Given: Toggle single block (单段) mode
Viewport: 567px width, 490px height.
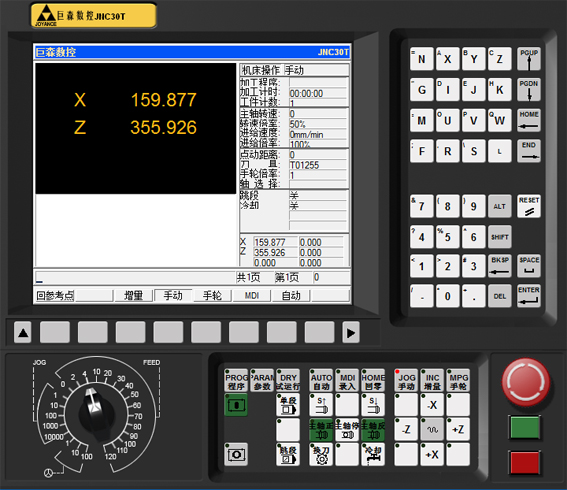Looking at the screenshot, I should tap(288, 405).
